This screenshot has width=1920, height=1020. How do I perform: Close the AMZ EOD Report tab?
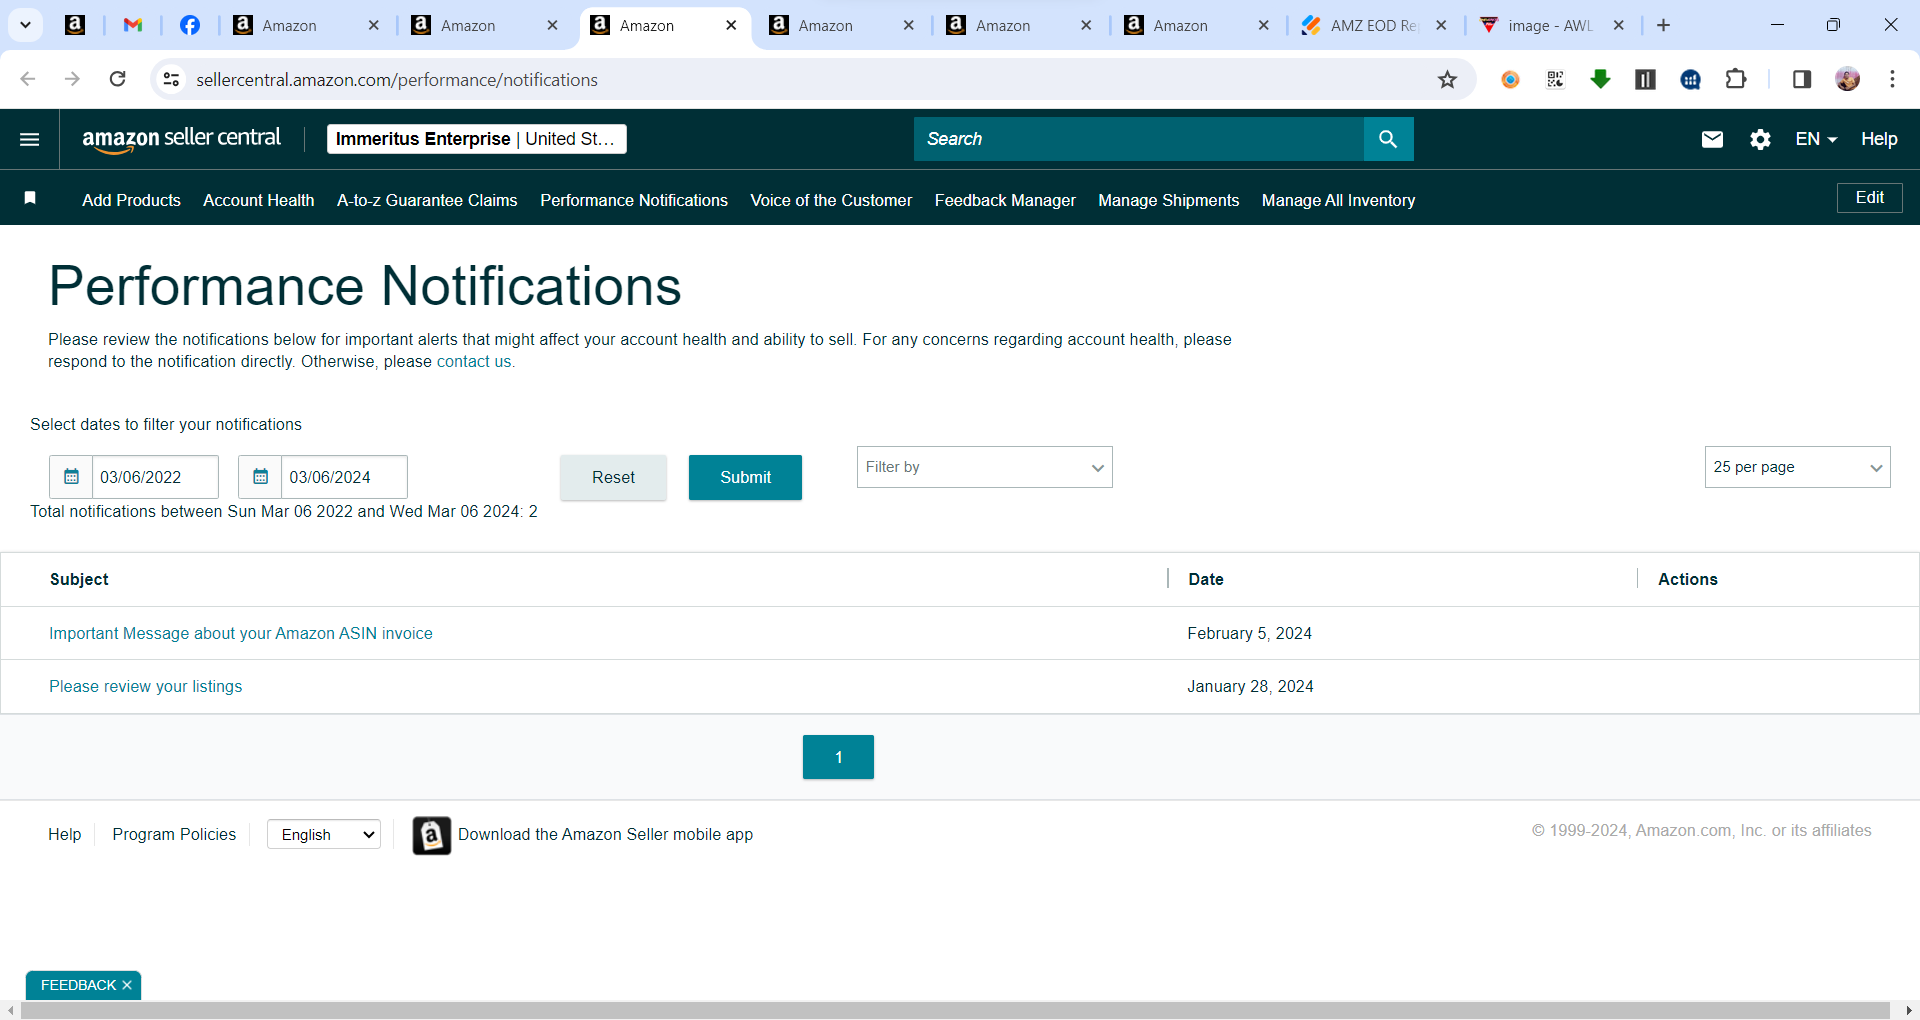tap(1441, 25)
